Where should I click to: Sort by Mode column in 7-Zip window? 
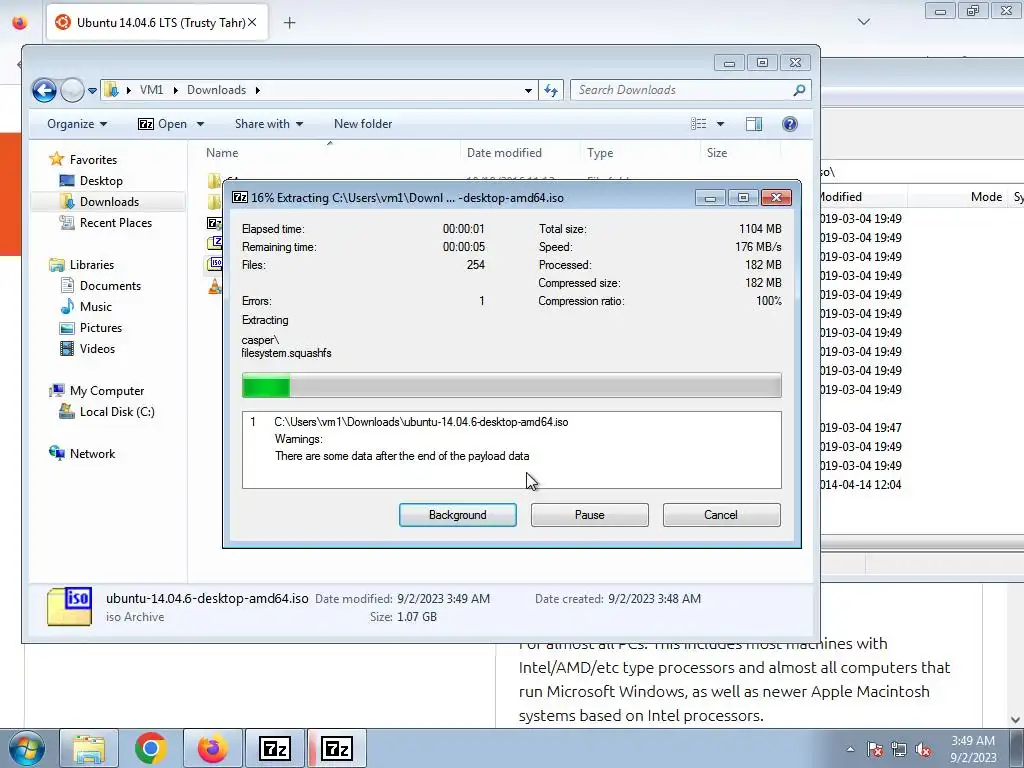pyautogui.click(x=986, y=197)
